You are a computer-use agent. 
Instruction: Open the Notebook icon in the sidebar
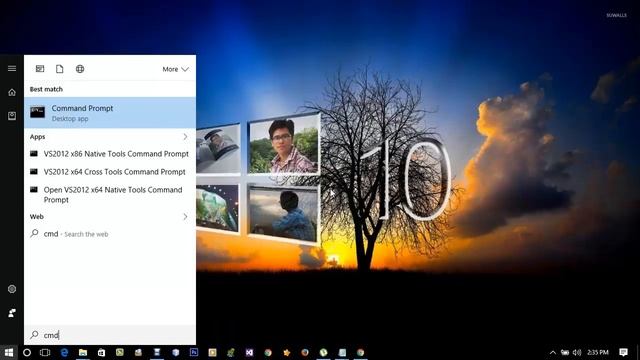click(x=12, y=116)
